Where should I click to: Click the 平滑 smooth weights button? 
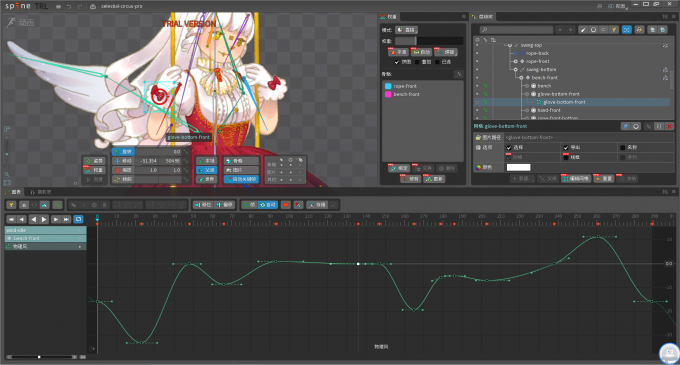tap(398, 52)
